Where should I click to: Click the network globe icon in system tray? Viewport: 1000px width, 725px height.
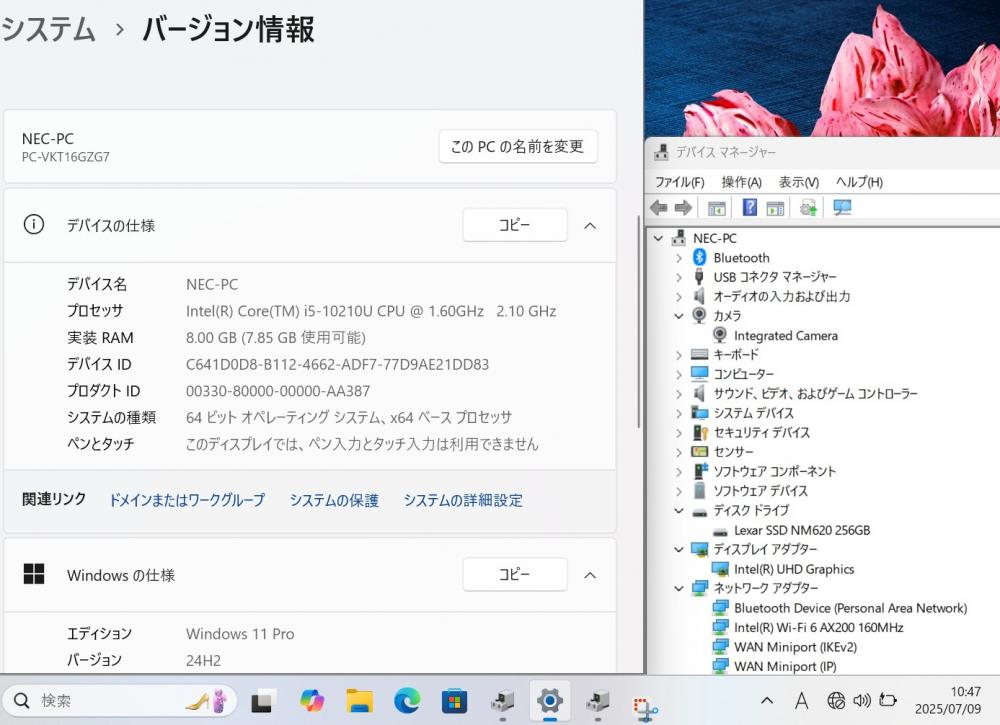click(835, 701)
